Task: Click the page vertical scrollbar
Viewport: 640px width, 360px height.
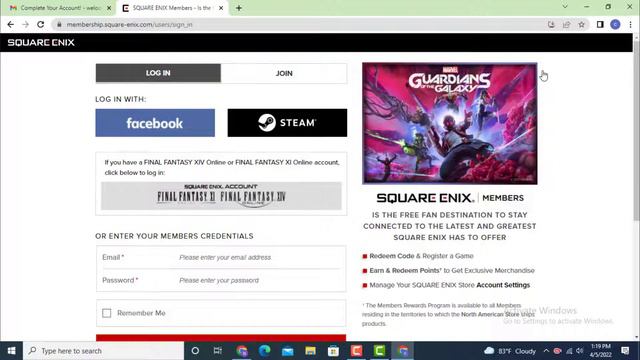Action: click(636, 131)
